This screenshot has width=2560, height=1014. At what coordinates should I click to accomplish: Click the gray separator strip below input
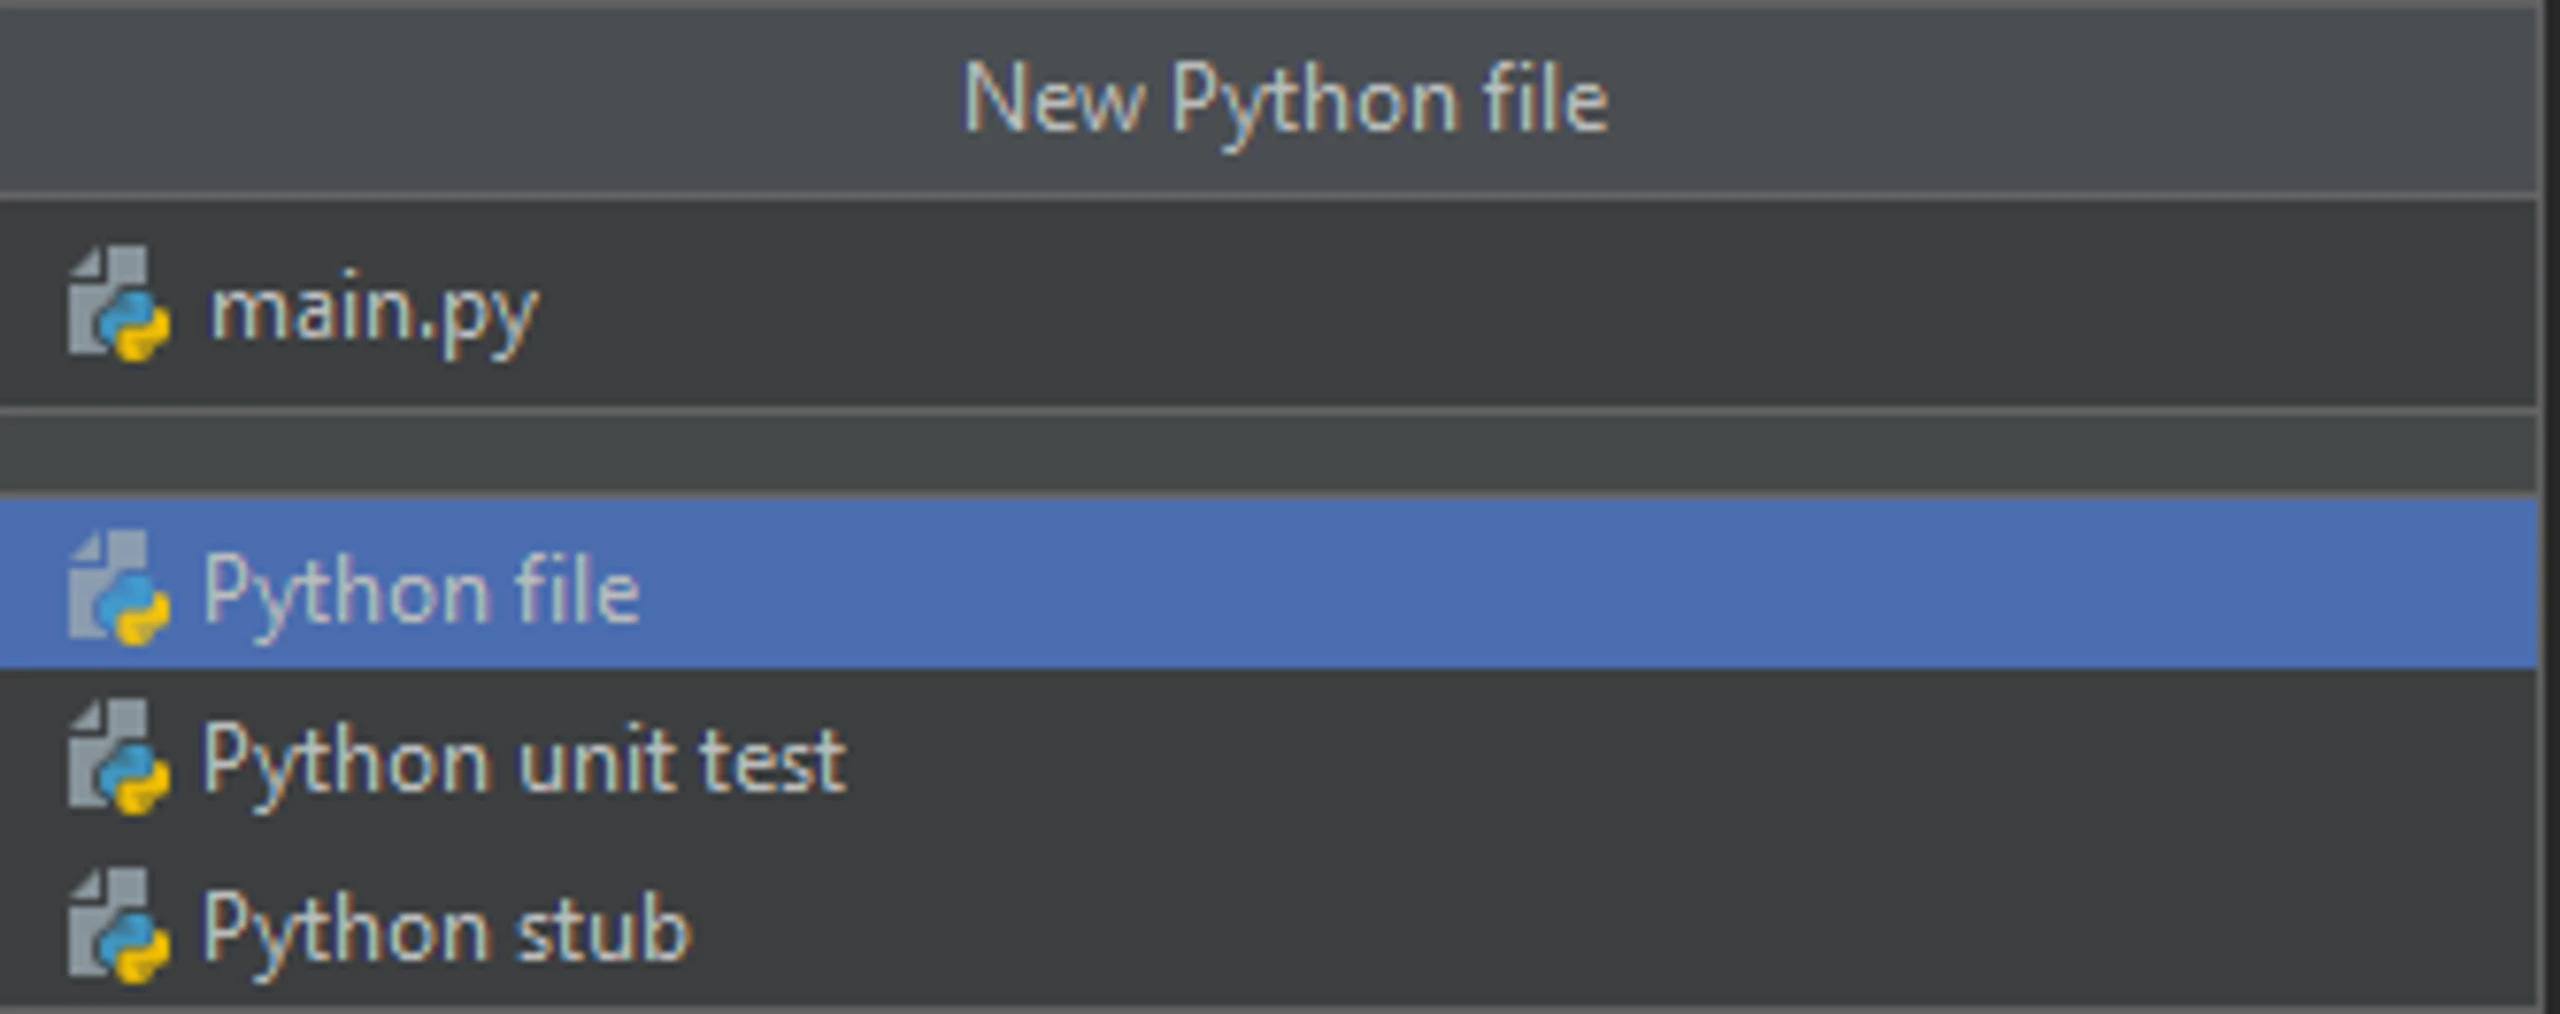(x=1268, y=452)
